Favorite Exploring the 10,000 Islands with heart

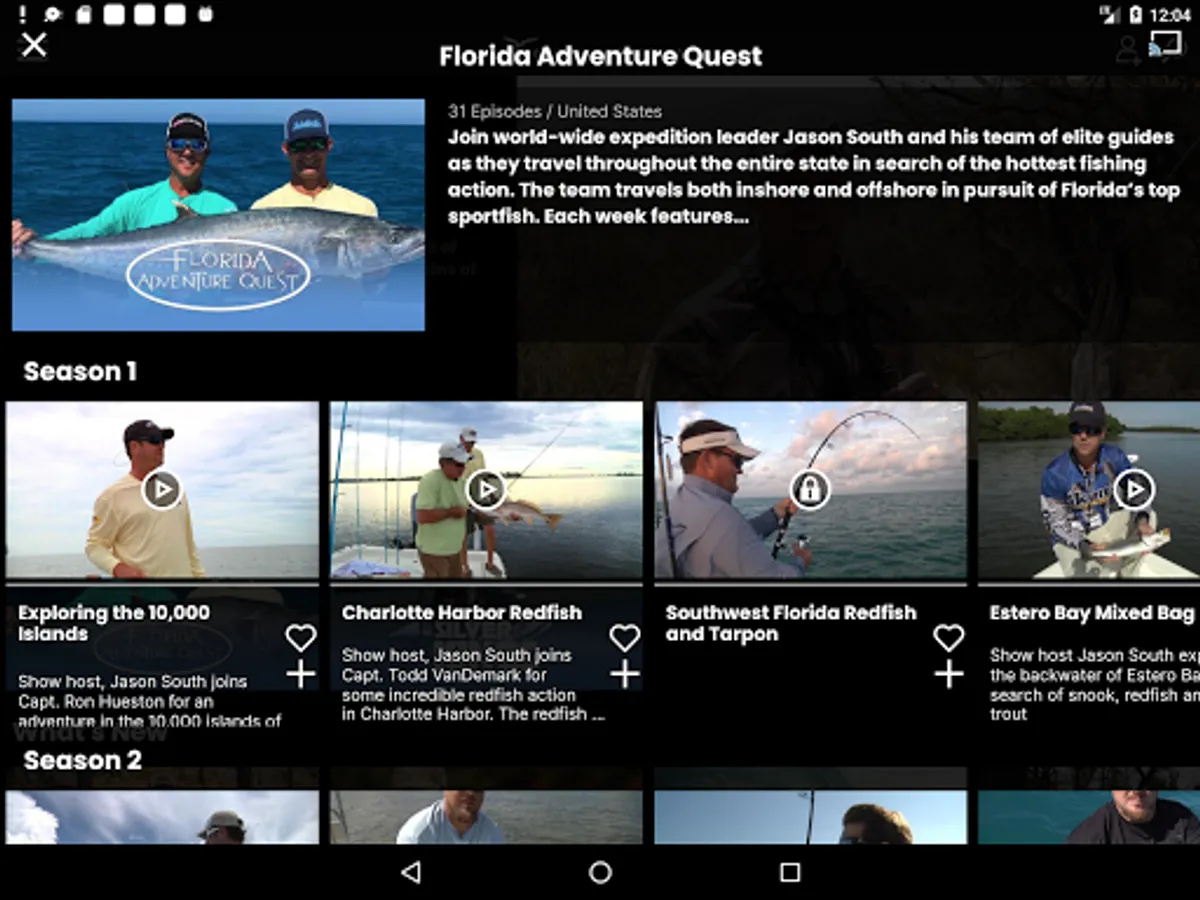[x=301, y=638]
